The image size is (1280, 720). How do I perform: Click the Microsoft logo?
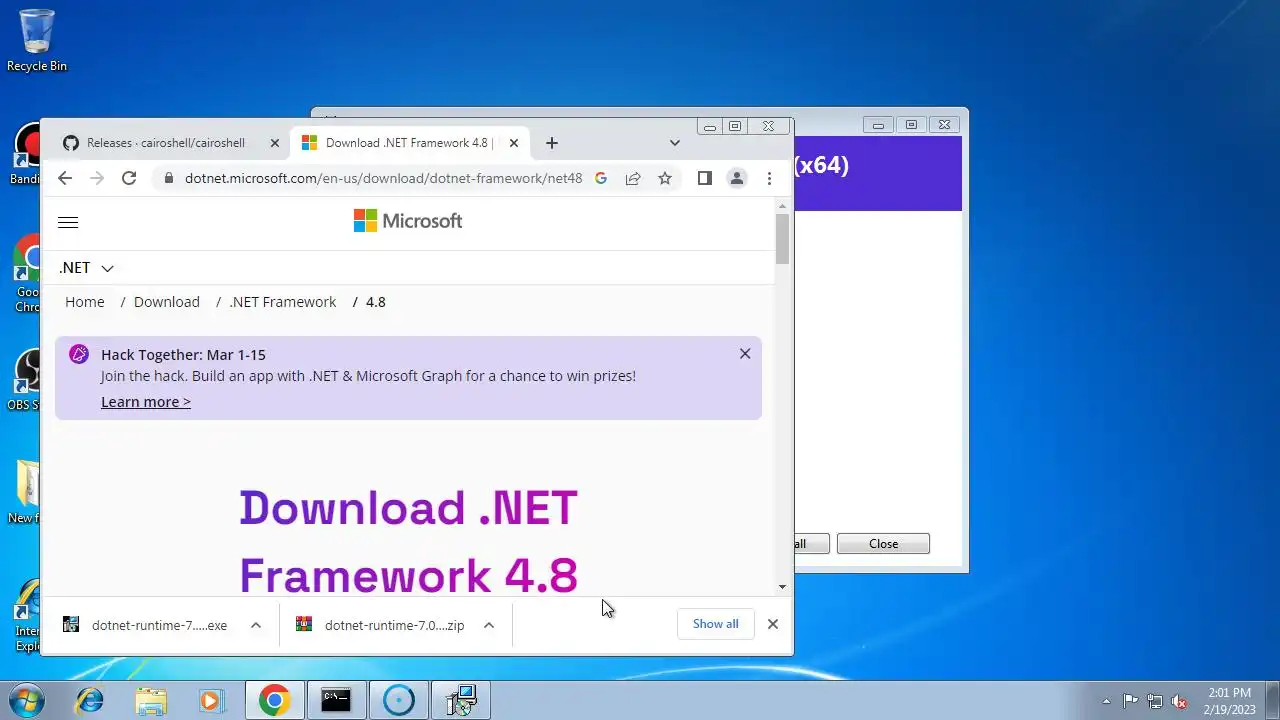[x=408, y=221]
